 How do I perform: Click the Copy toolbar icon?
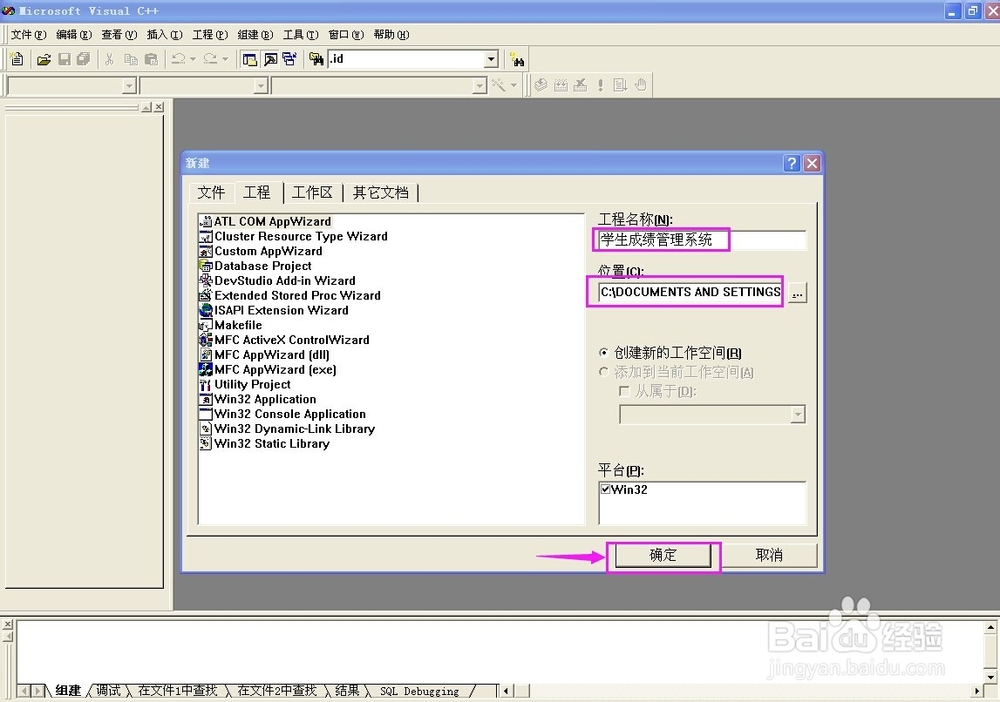(131, 59)
